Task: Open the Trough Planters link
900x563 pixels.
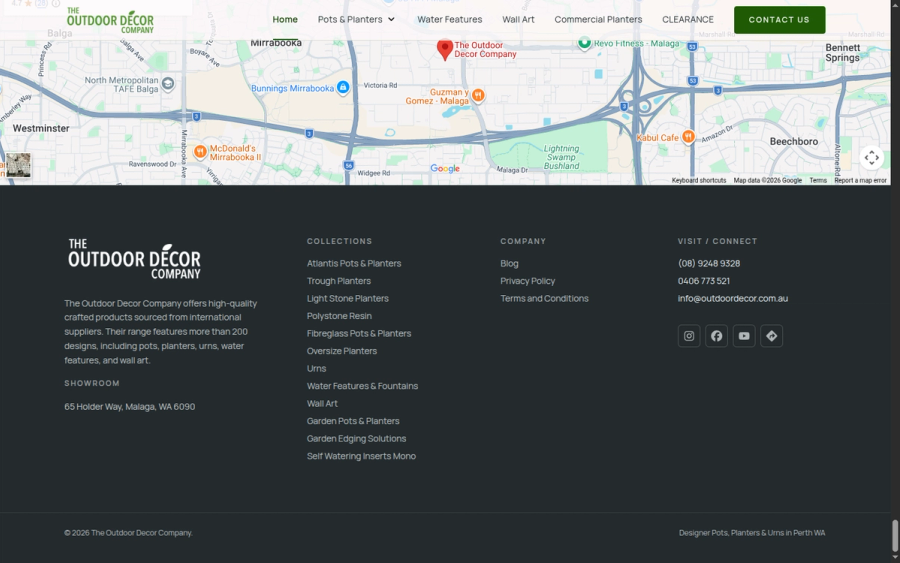Action: pos(339,281)
